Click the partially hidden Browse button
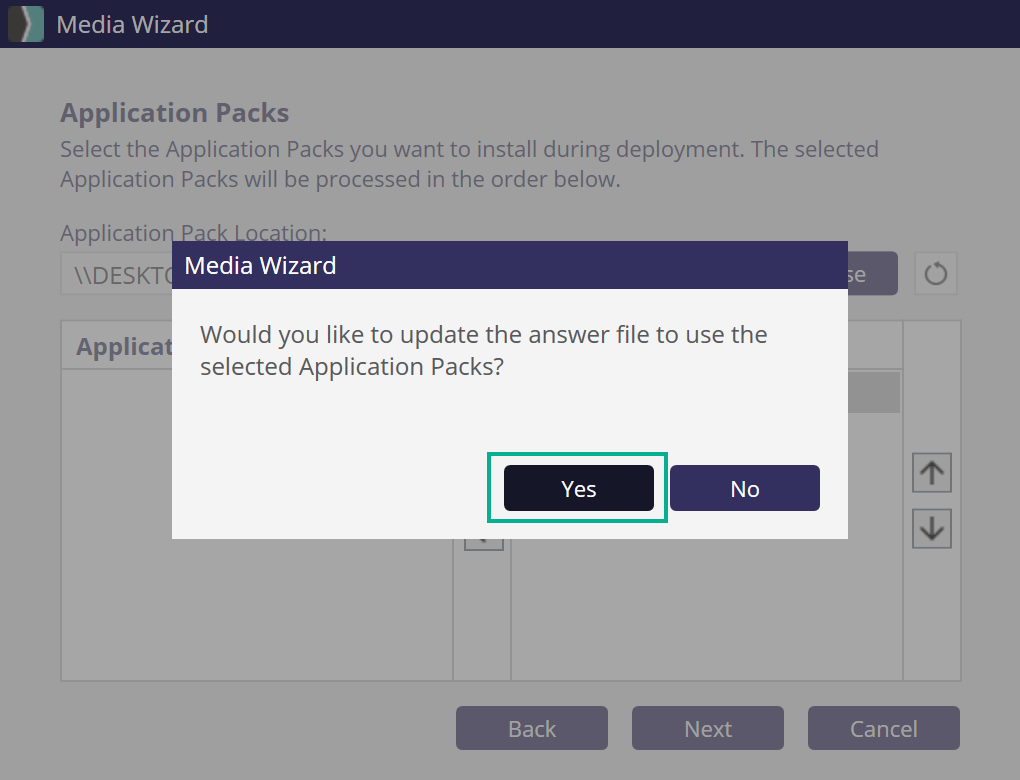Image resolution: width=1020 pixels, height=780 pixels. [x=872, y=274]
